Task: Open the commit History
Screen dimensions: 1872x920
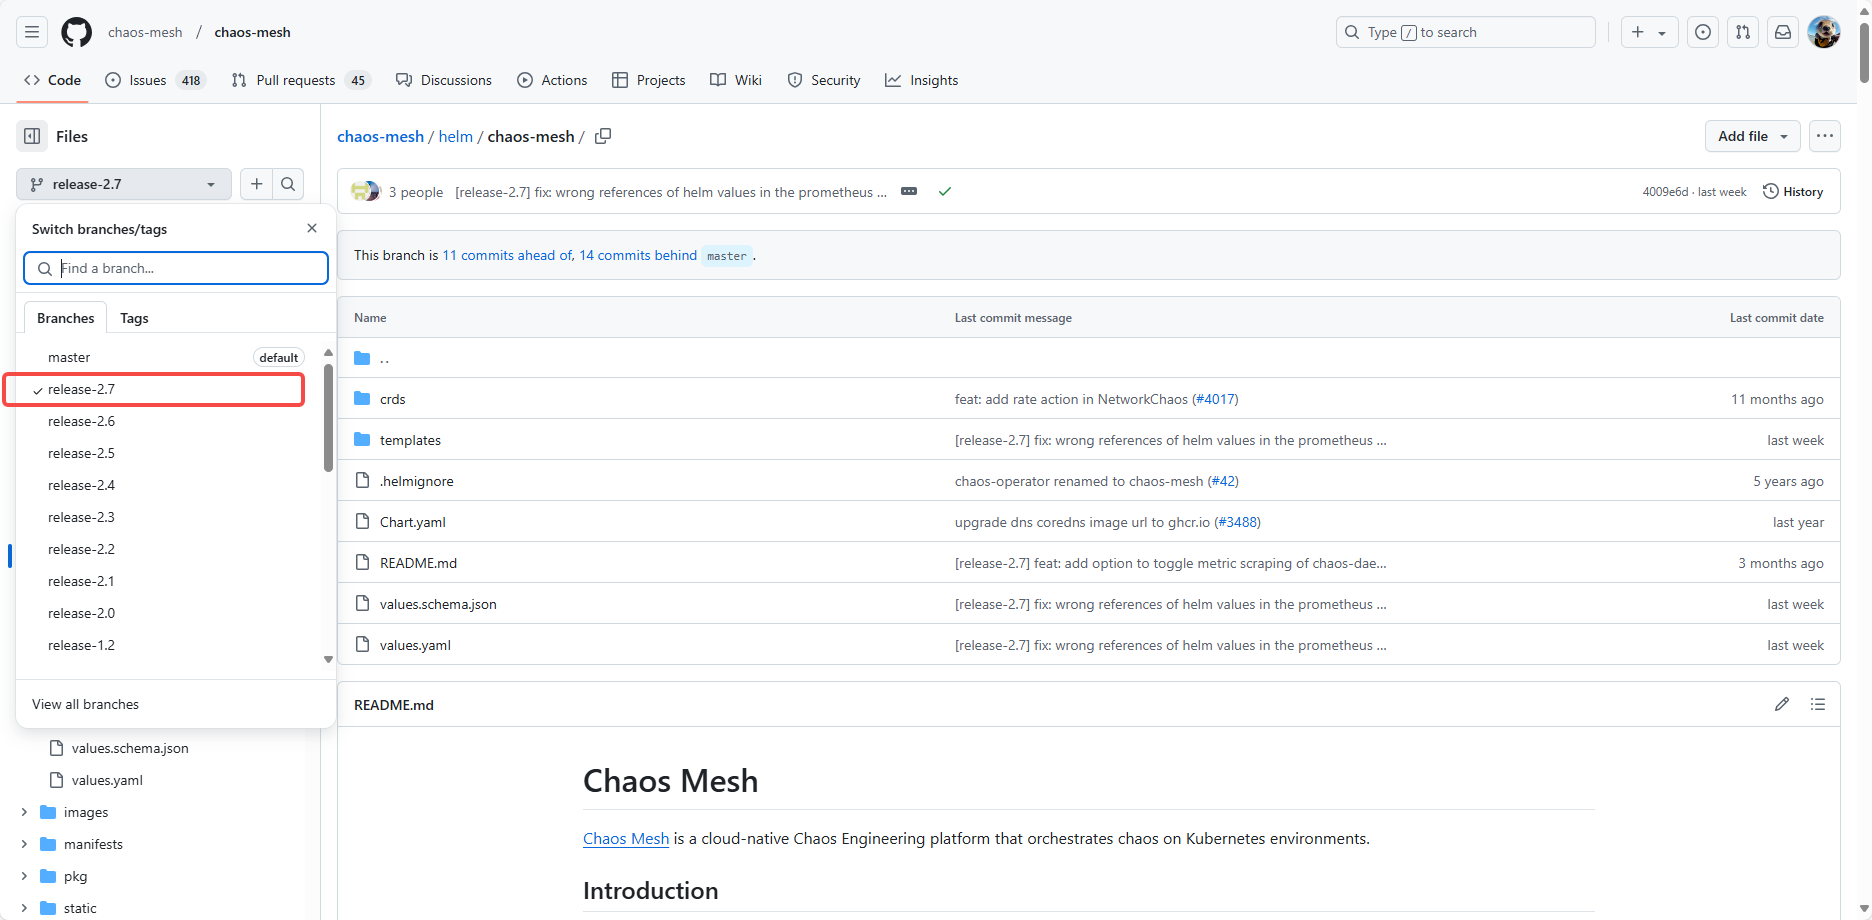Action: (x=1793, y=191)
